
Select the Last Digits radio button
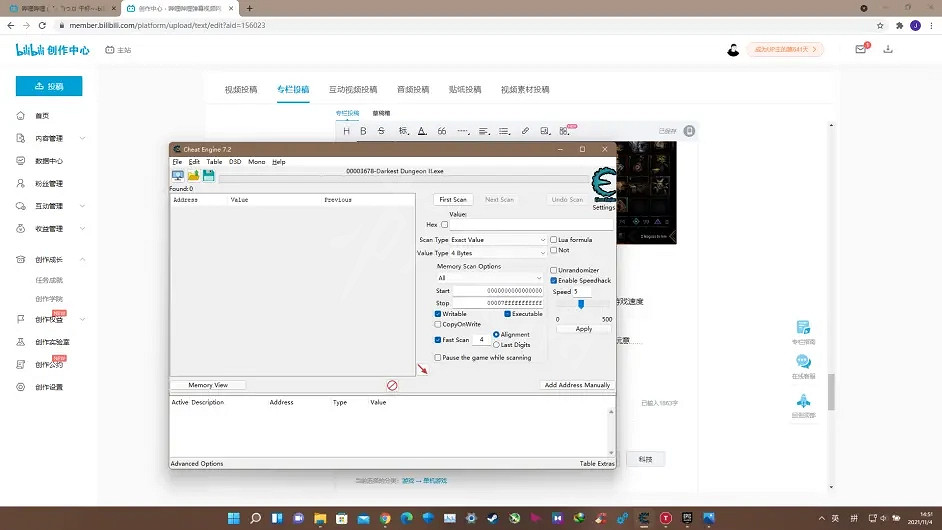point(496,345)
